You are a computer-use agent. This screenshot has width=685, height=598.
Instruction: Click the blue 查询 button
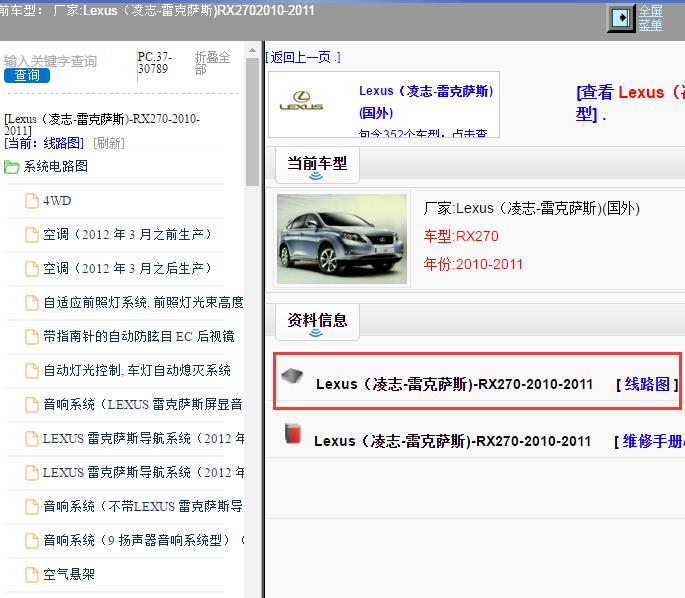point(27,76)
